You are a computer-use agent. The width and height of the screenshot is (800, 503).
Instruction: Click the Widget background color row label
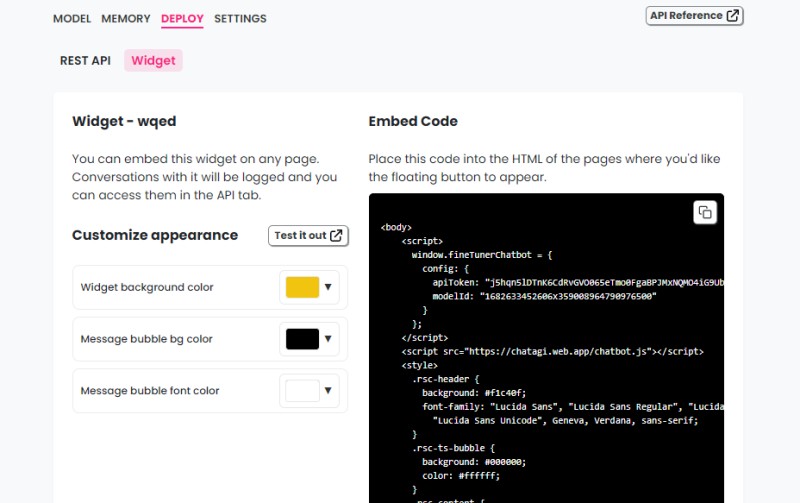147,287
